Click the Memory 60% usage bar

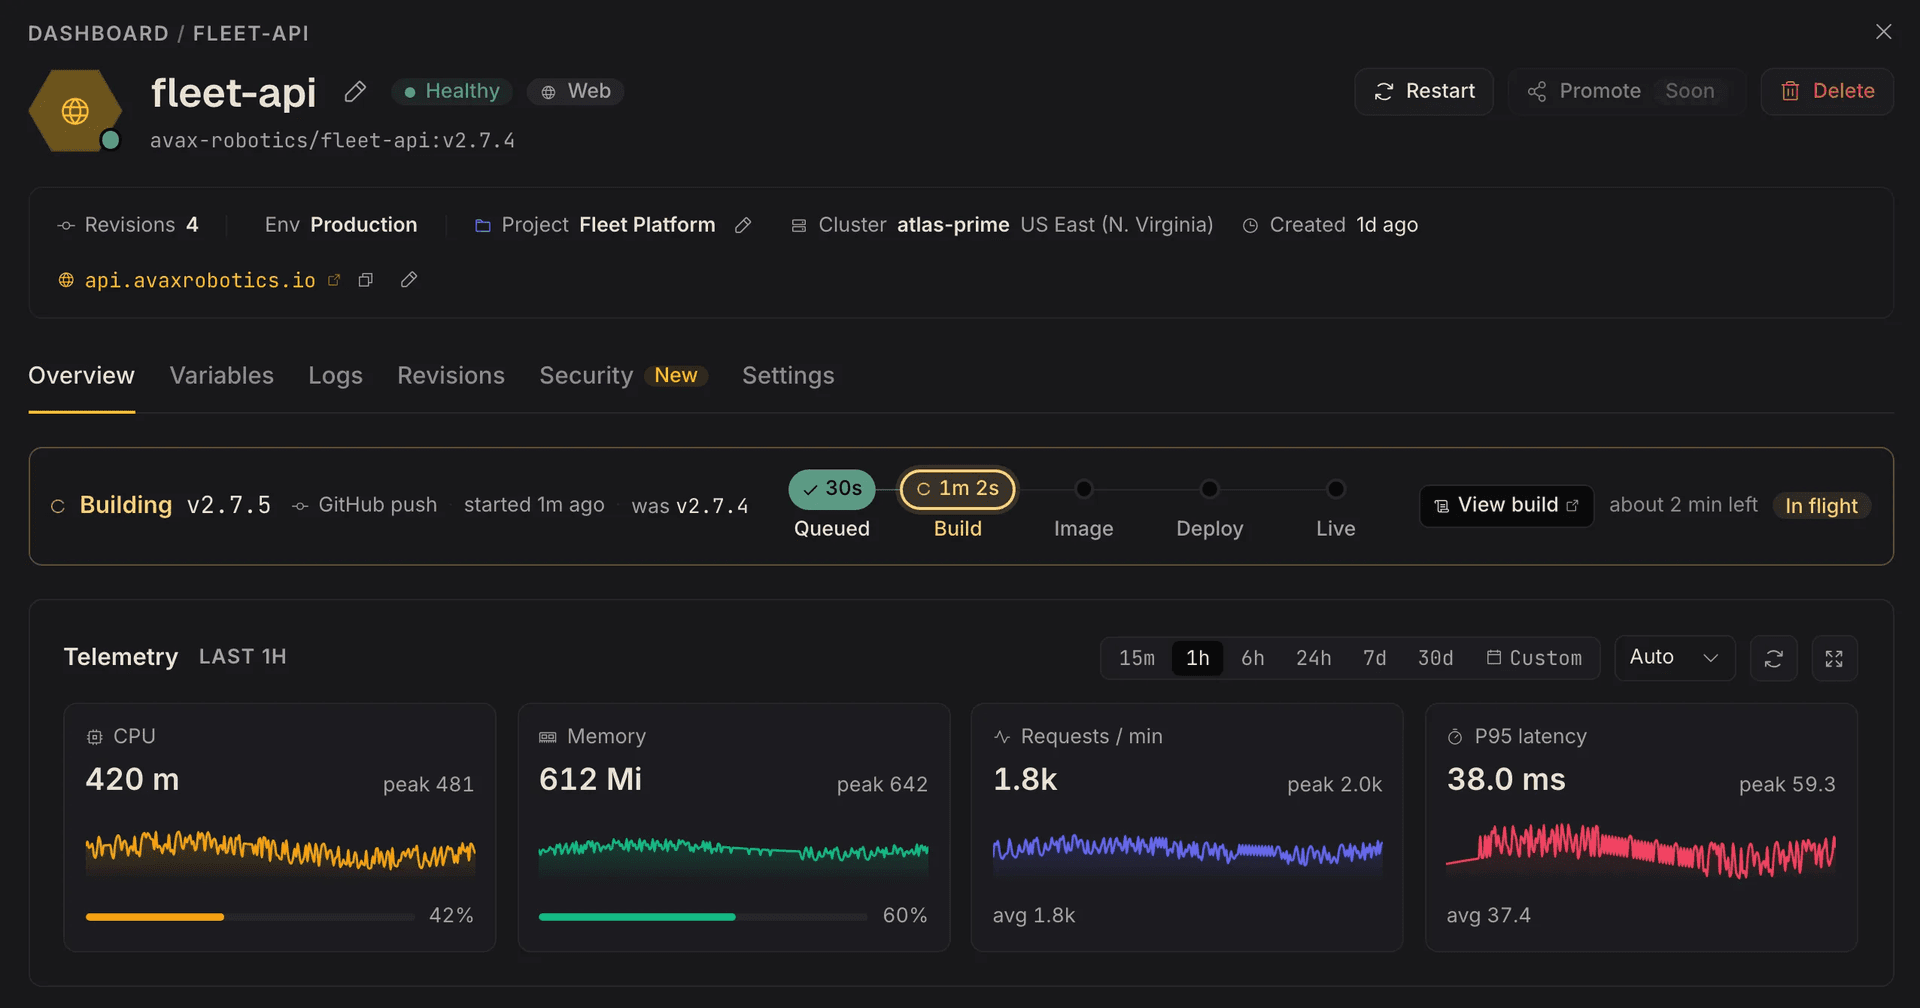click(x=703, y=917)
